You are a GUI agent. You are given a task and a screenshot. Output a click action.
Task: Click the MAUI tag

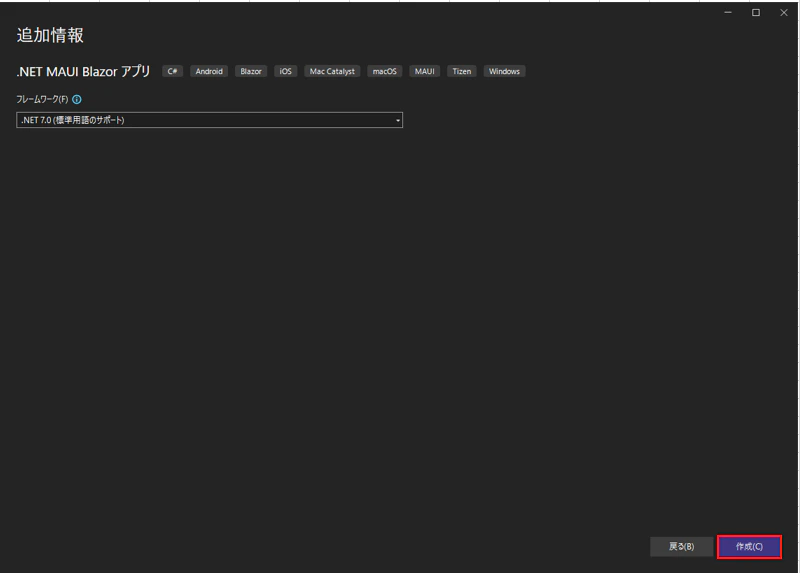424,71
